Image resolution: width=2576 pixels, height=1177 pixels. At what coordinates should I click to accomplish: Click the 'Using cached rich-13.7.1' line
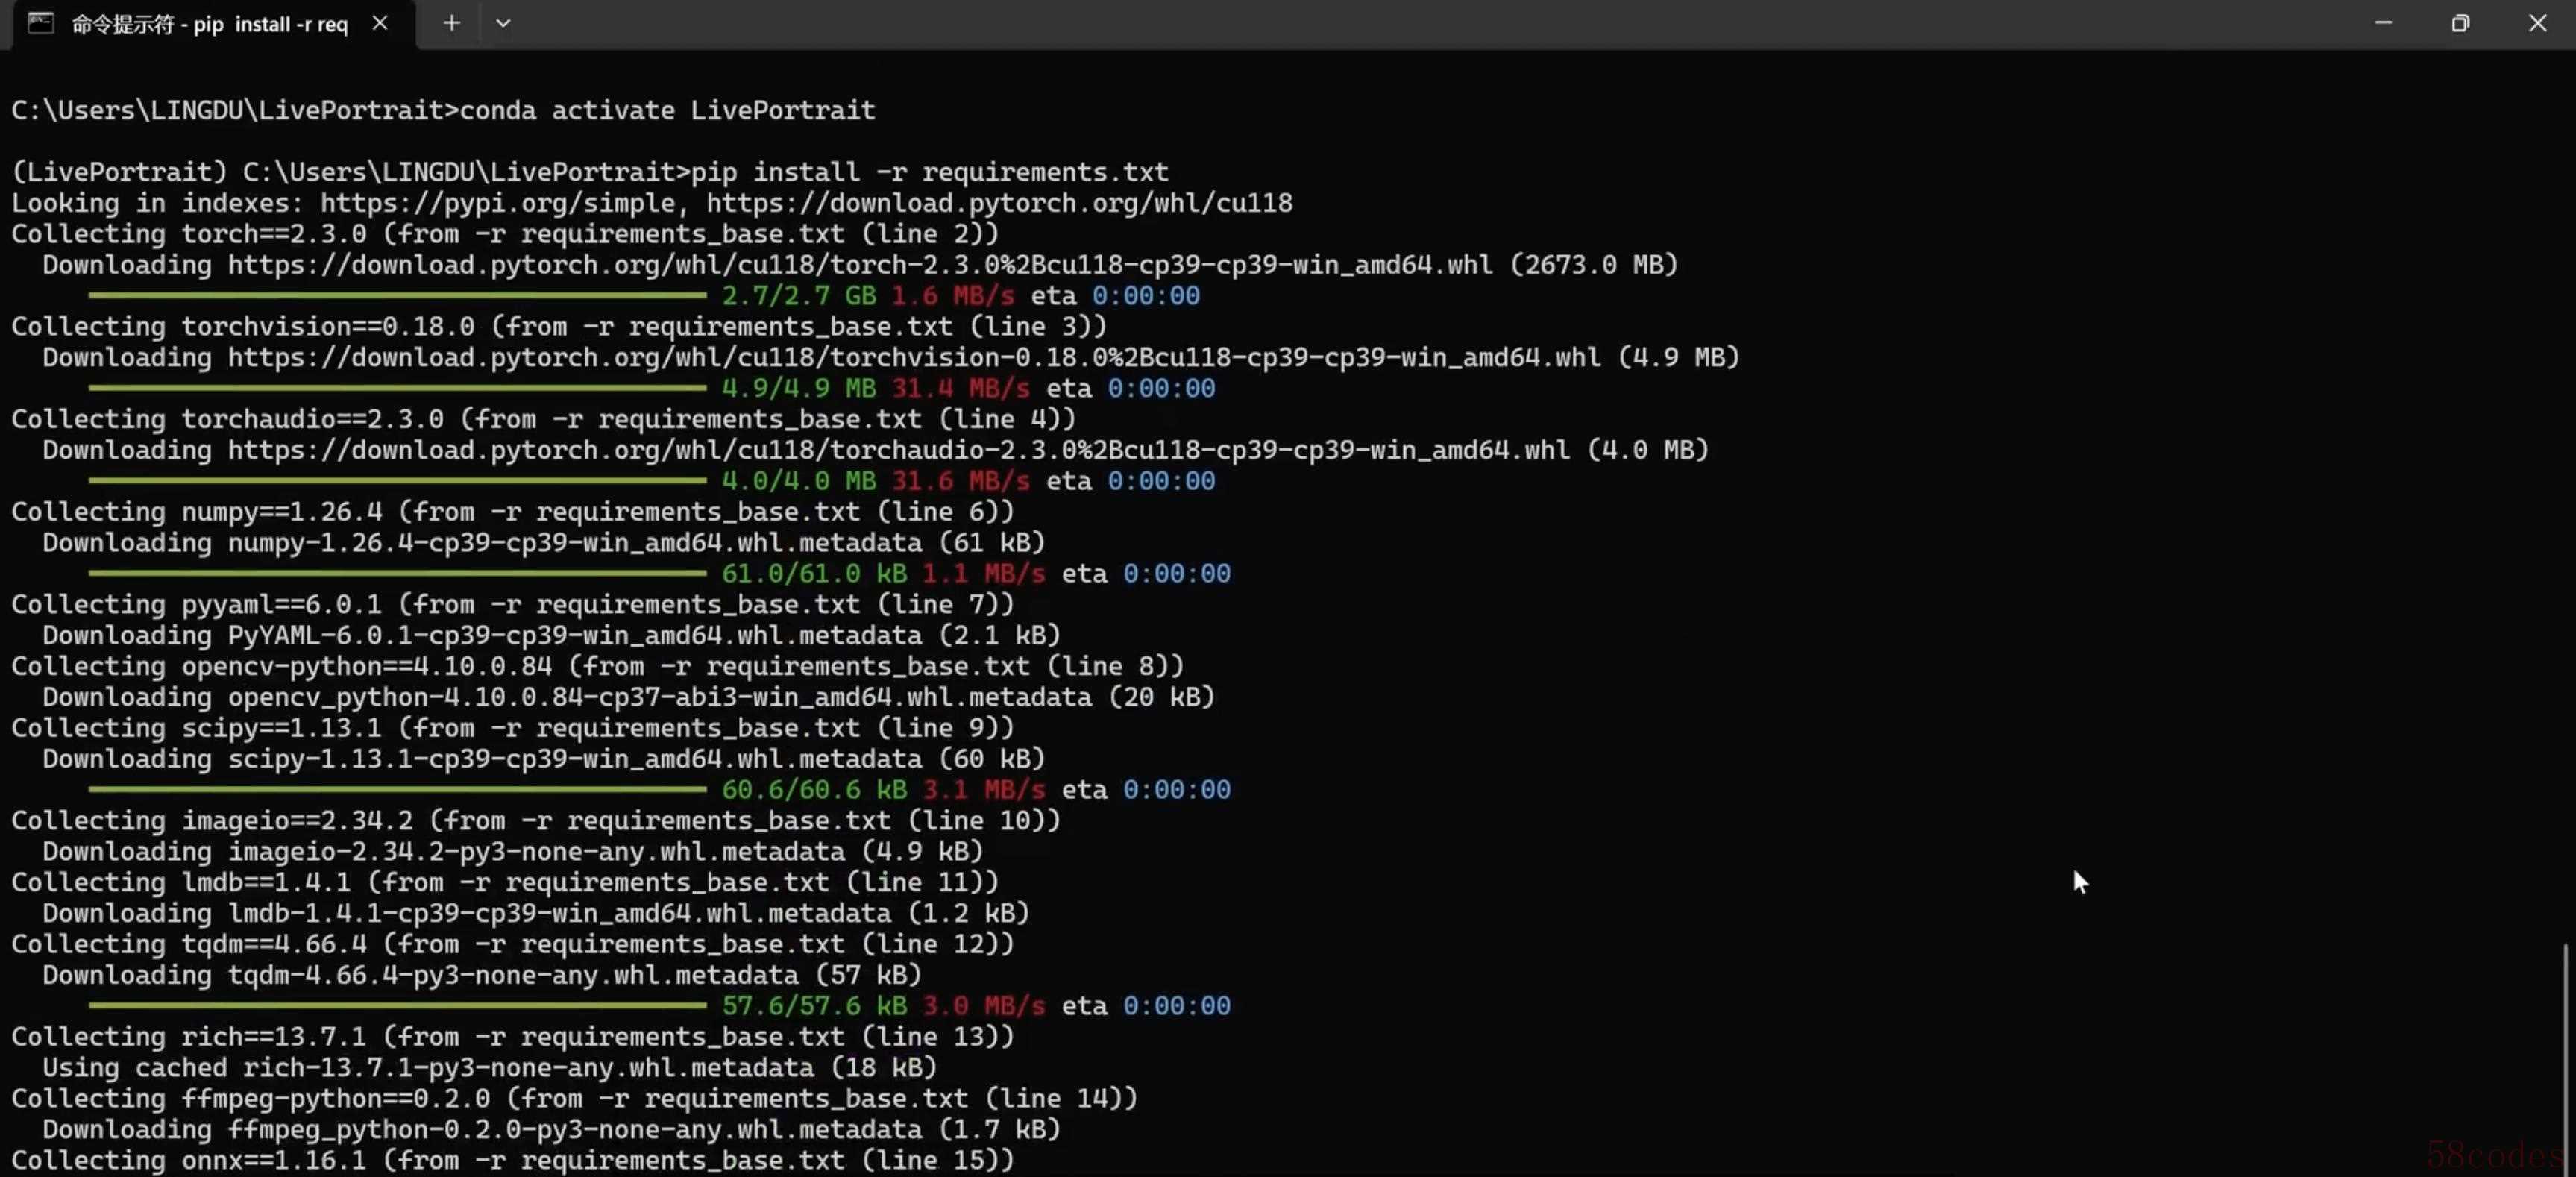coord(490,1068)
